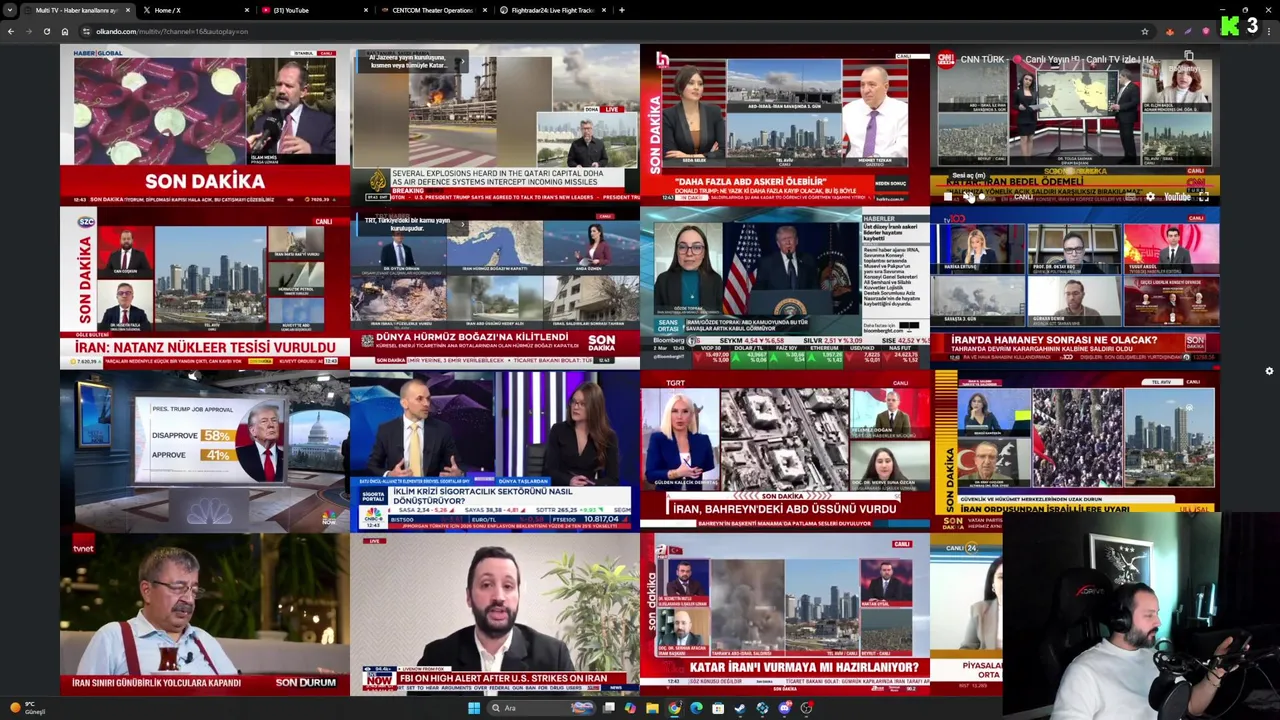1280x720 pixels.
Task: Select the Katar İran'ı vurmaya stream tile
Action: point(785,615)
